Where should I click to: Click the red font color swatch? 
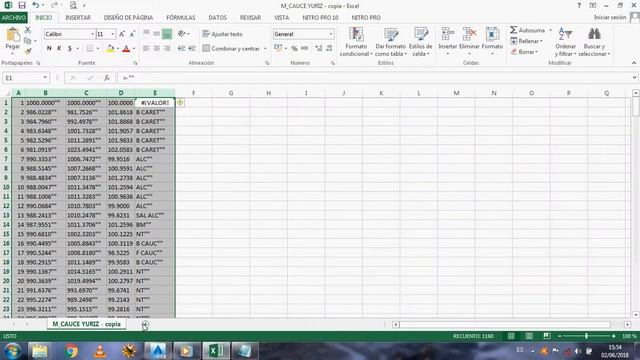[127, 49]
